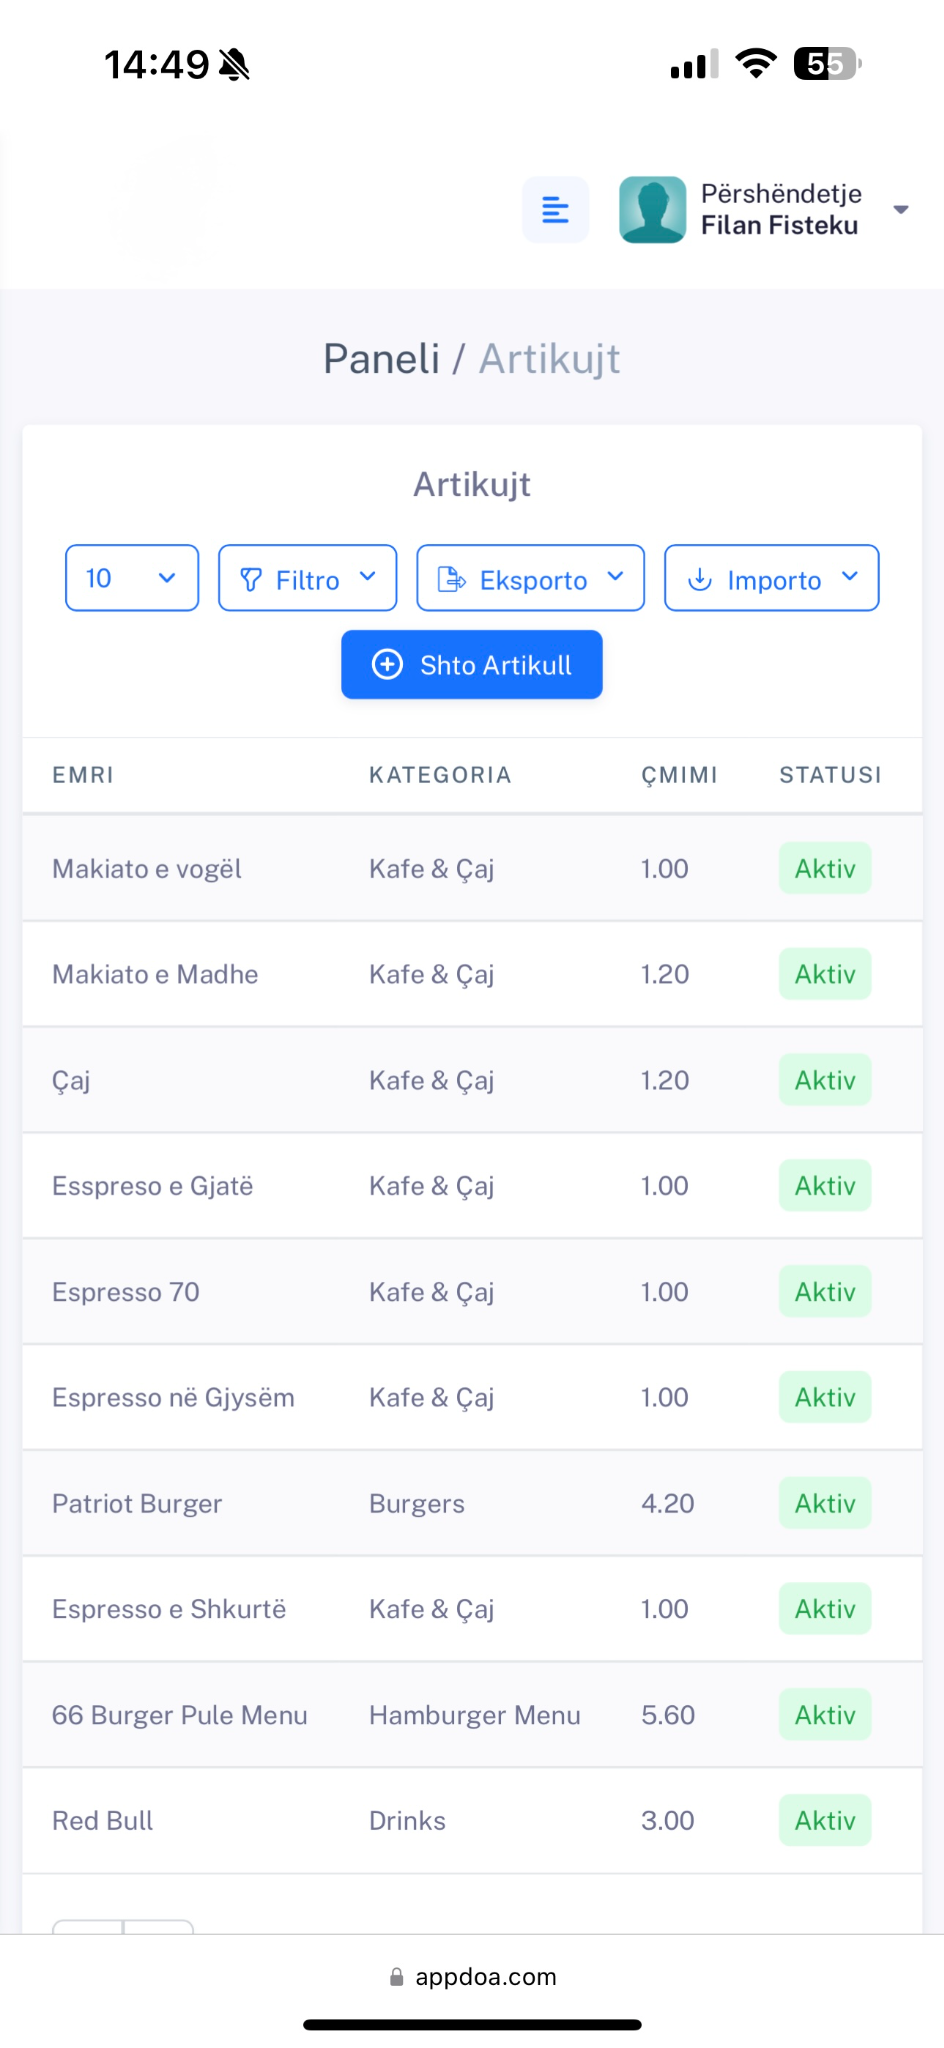
Task: Click the download icon in Importo
Action: [700, 579]
